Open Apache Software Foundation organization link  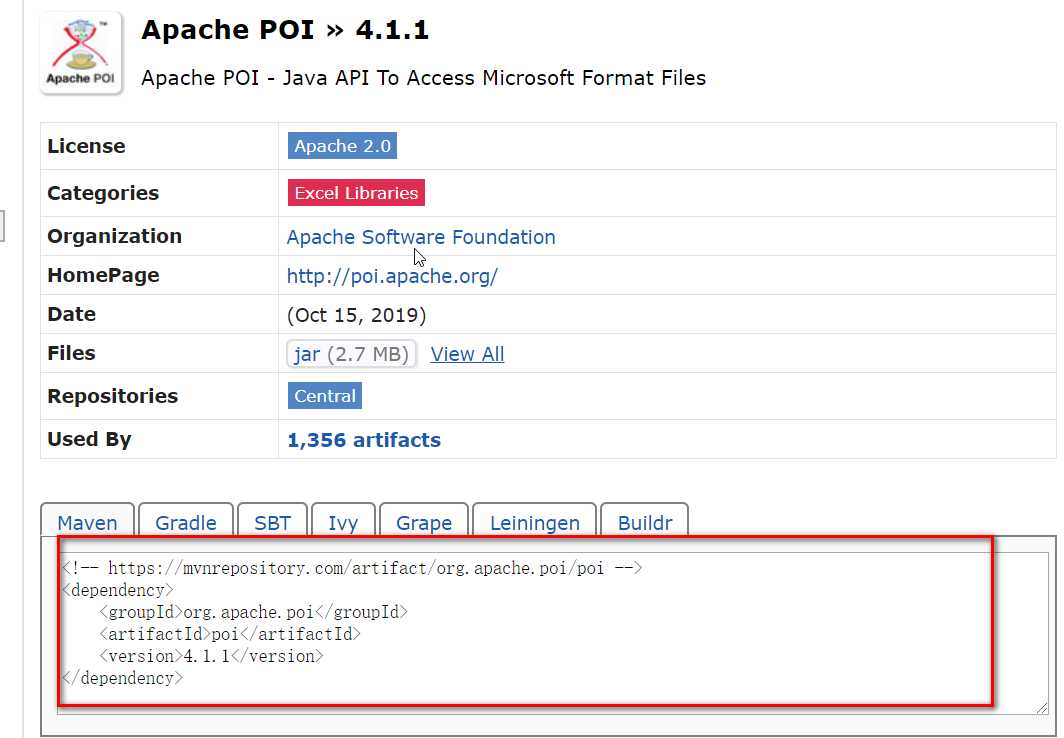tap(421, 237)
